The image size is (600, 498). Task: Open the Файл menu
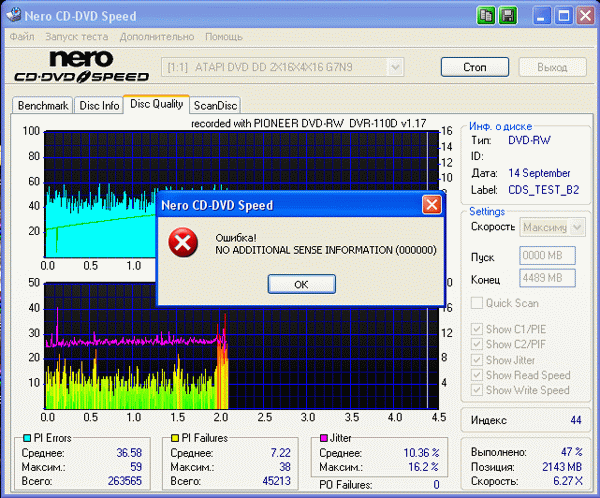[x=22, y=37]
